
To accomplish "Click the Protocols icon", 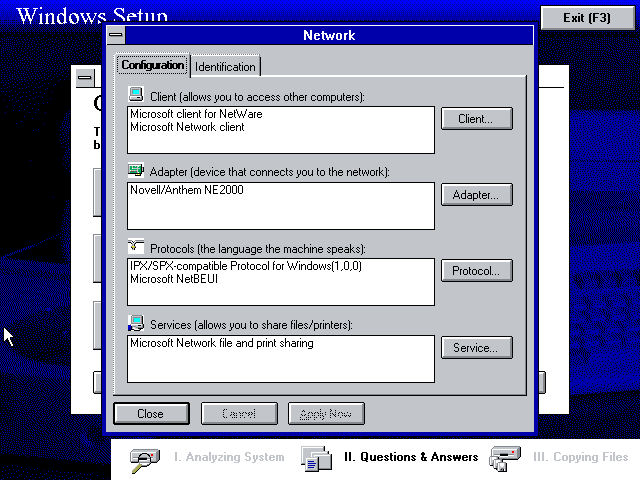I will click(136, 246).
